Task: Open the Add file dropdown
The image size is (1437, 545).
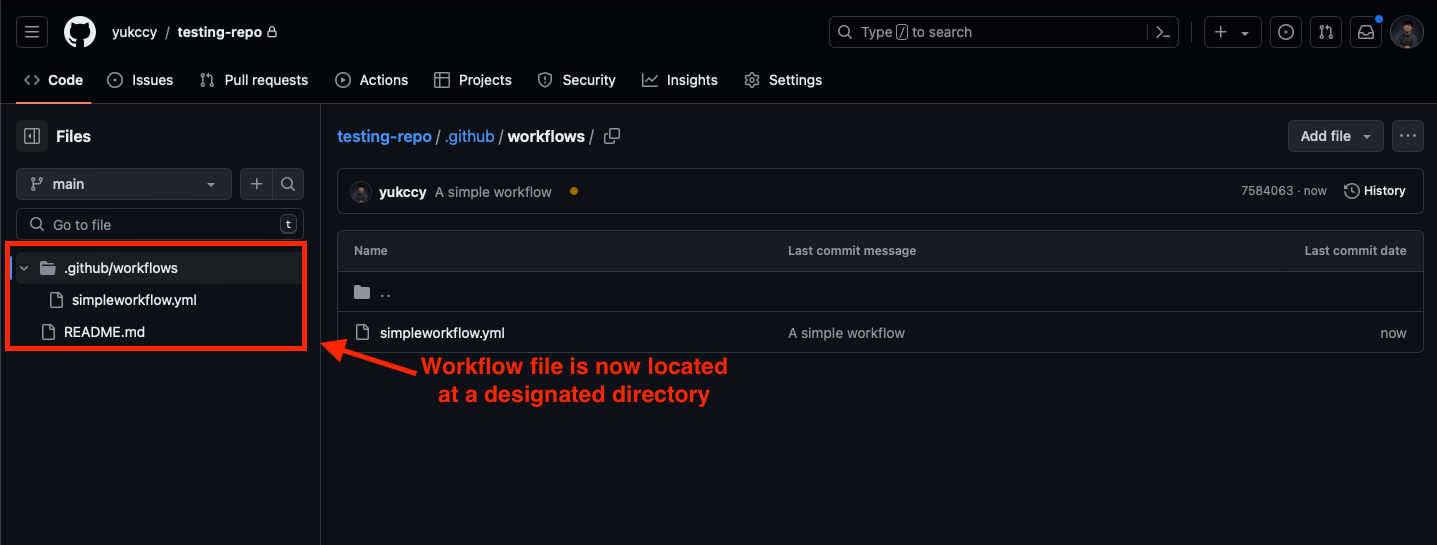Action: point(1336,136)
